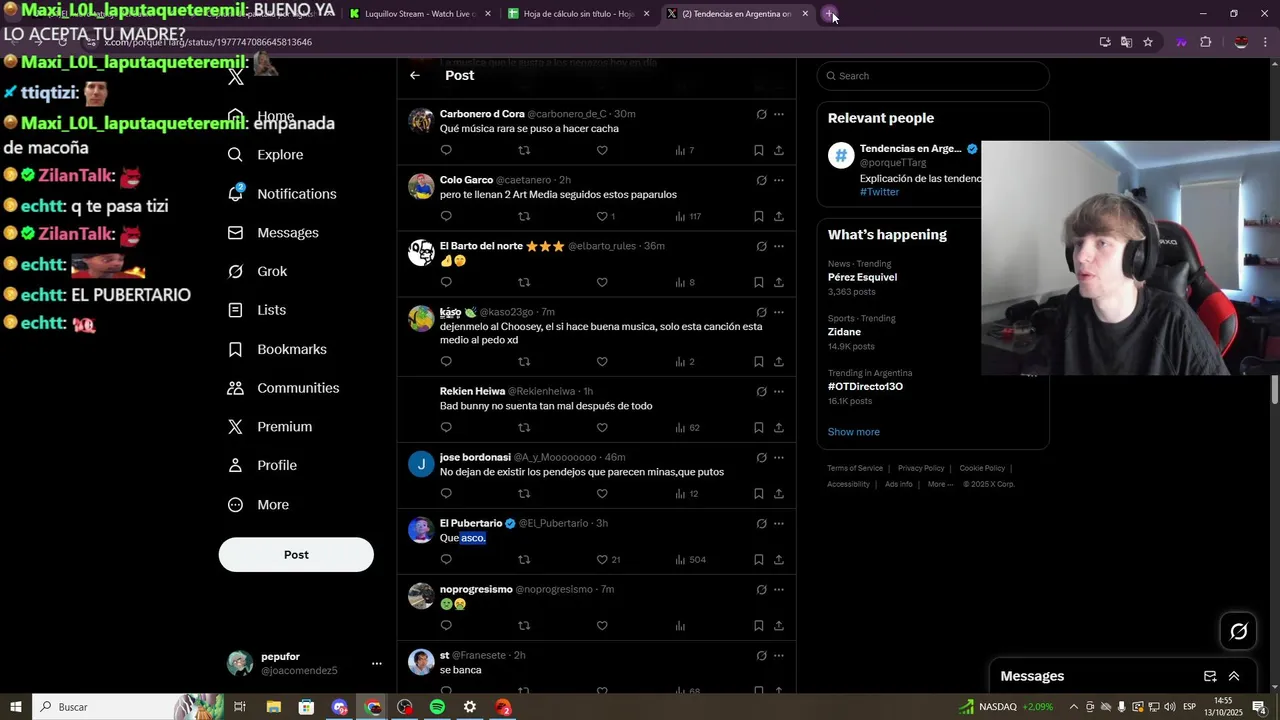Click the Windows Start button
Viewport: 1280px width, 720px height.
click(x=16, y=707)
